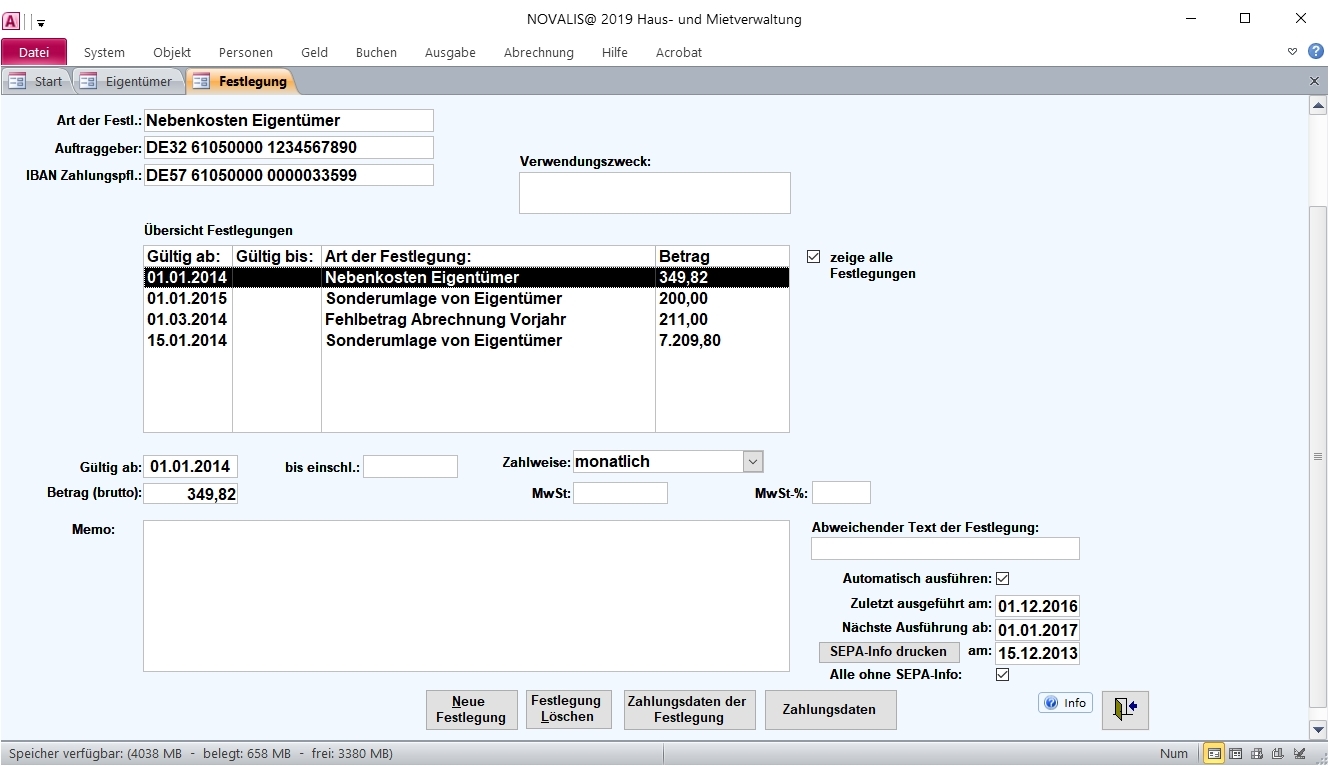Click the Access application icon in title bar
1329x766 pixels.
click(x=11, y=20)
